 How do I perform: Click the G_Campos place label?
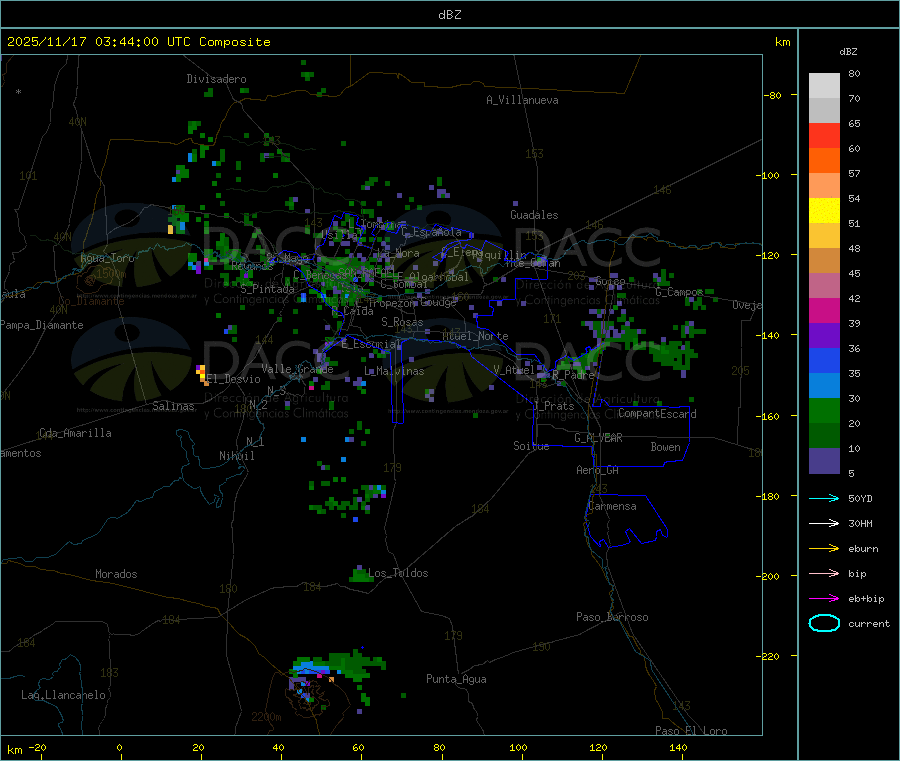point(679,292)
